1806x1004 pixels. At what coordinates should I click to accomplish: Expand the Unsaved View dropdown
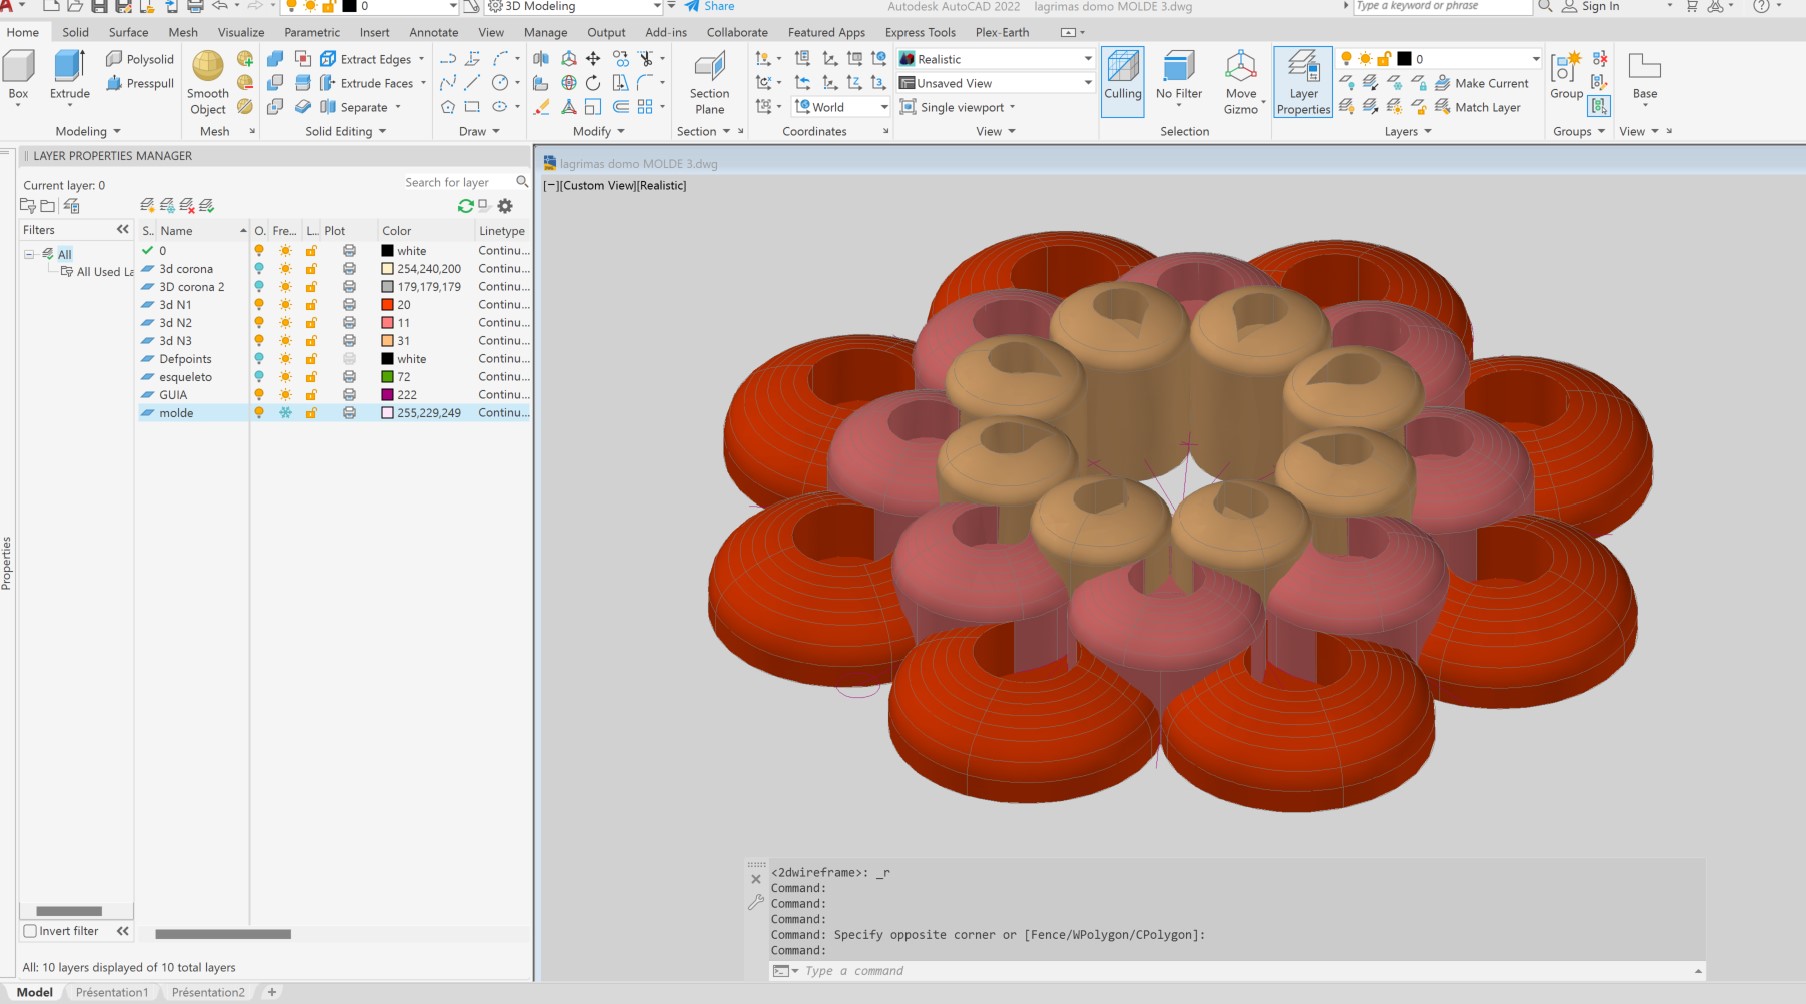pyautogui.click(x=1087, y=83)
